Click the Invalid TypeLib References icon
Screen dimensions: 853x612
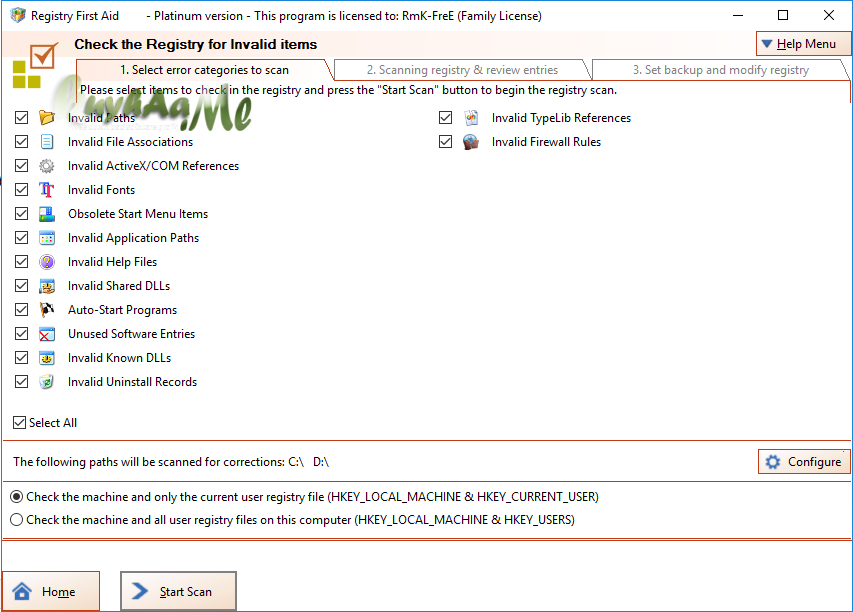tap(471, 118)
